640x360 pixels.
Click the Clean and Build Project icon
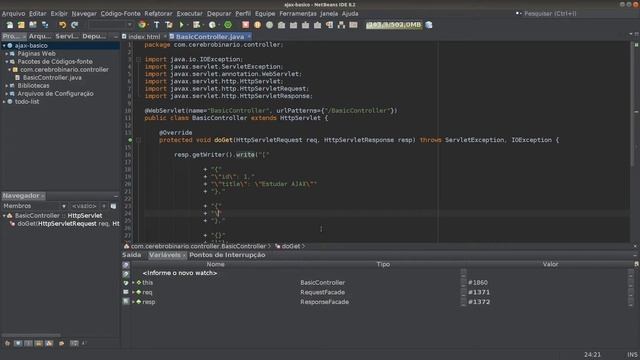click(169, 25)
